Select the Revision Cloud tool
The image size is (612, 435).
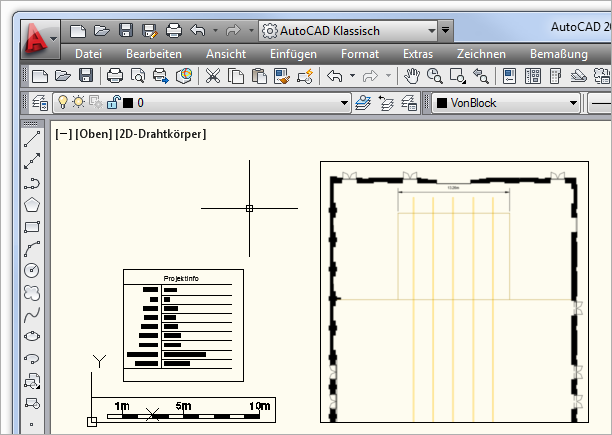coord(32,292)
